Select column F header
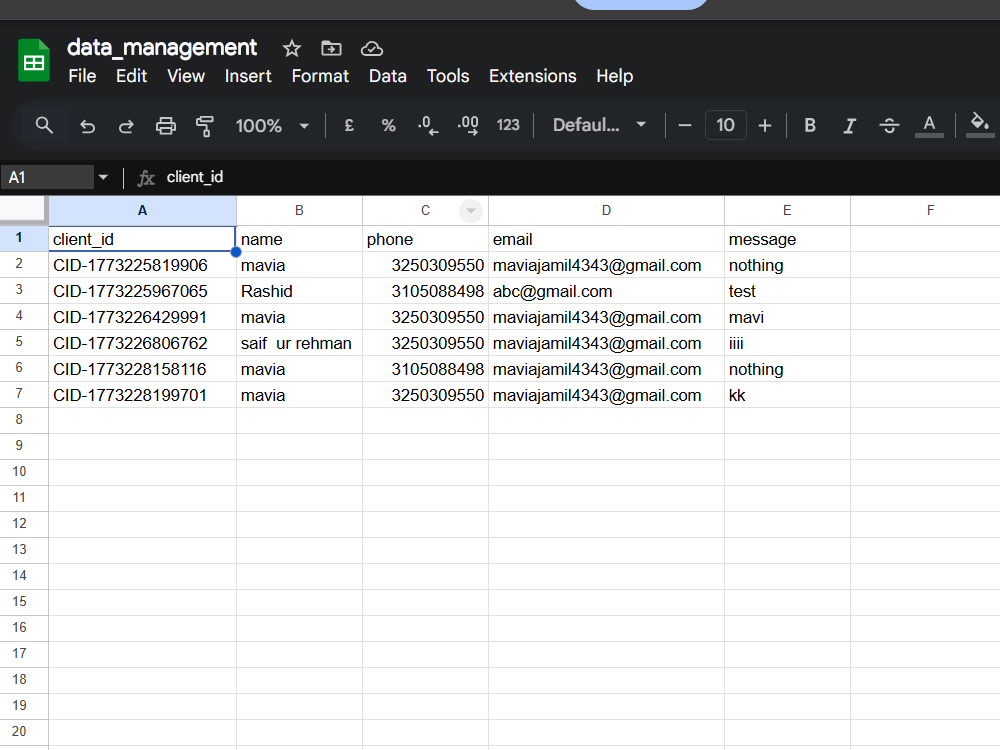Image resolution: width=1000 pixels, height=750 pixels. click(925, 210)
